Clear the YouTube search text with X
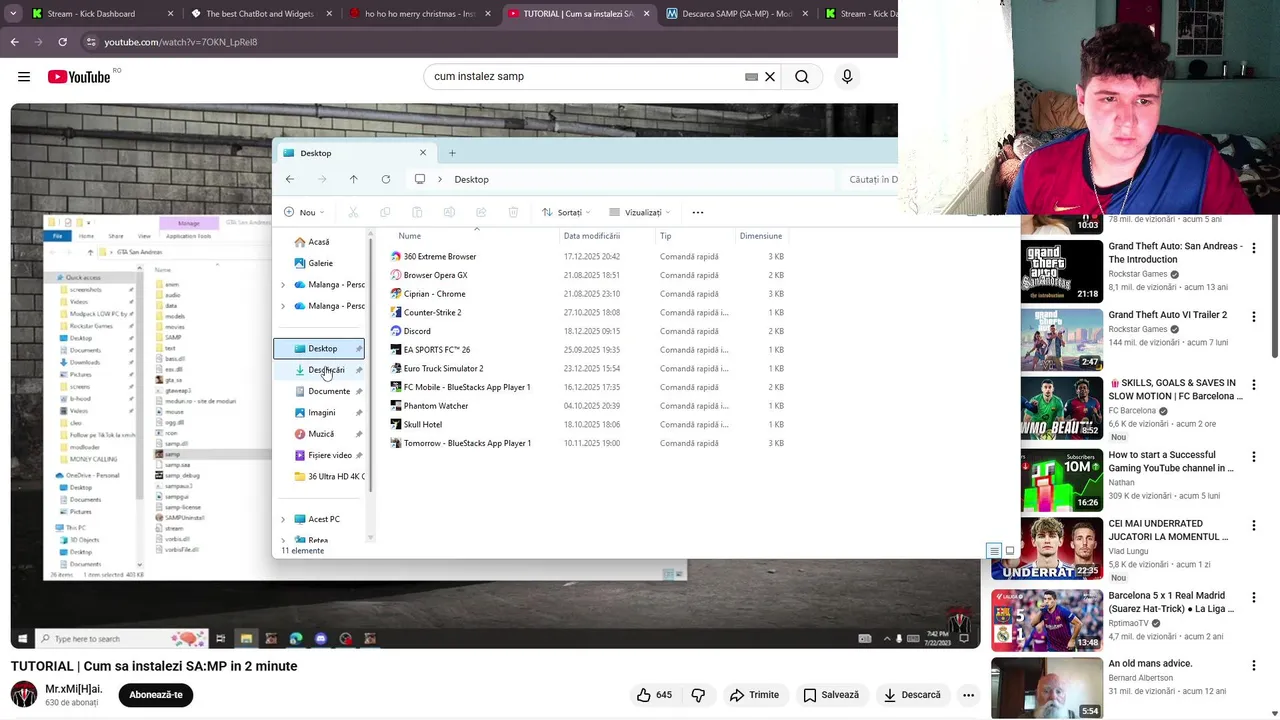1280x720 pixels. (x=770, y=76)
